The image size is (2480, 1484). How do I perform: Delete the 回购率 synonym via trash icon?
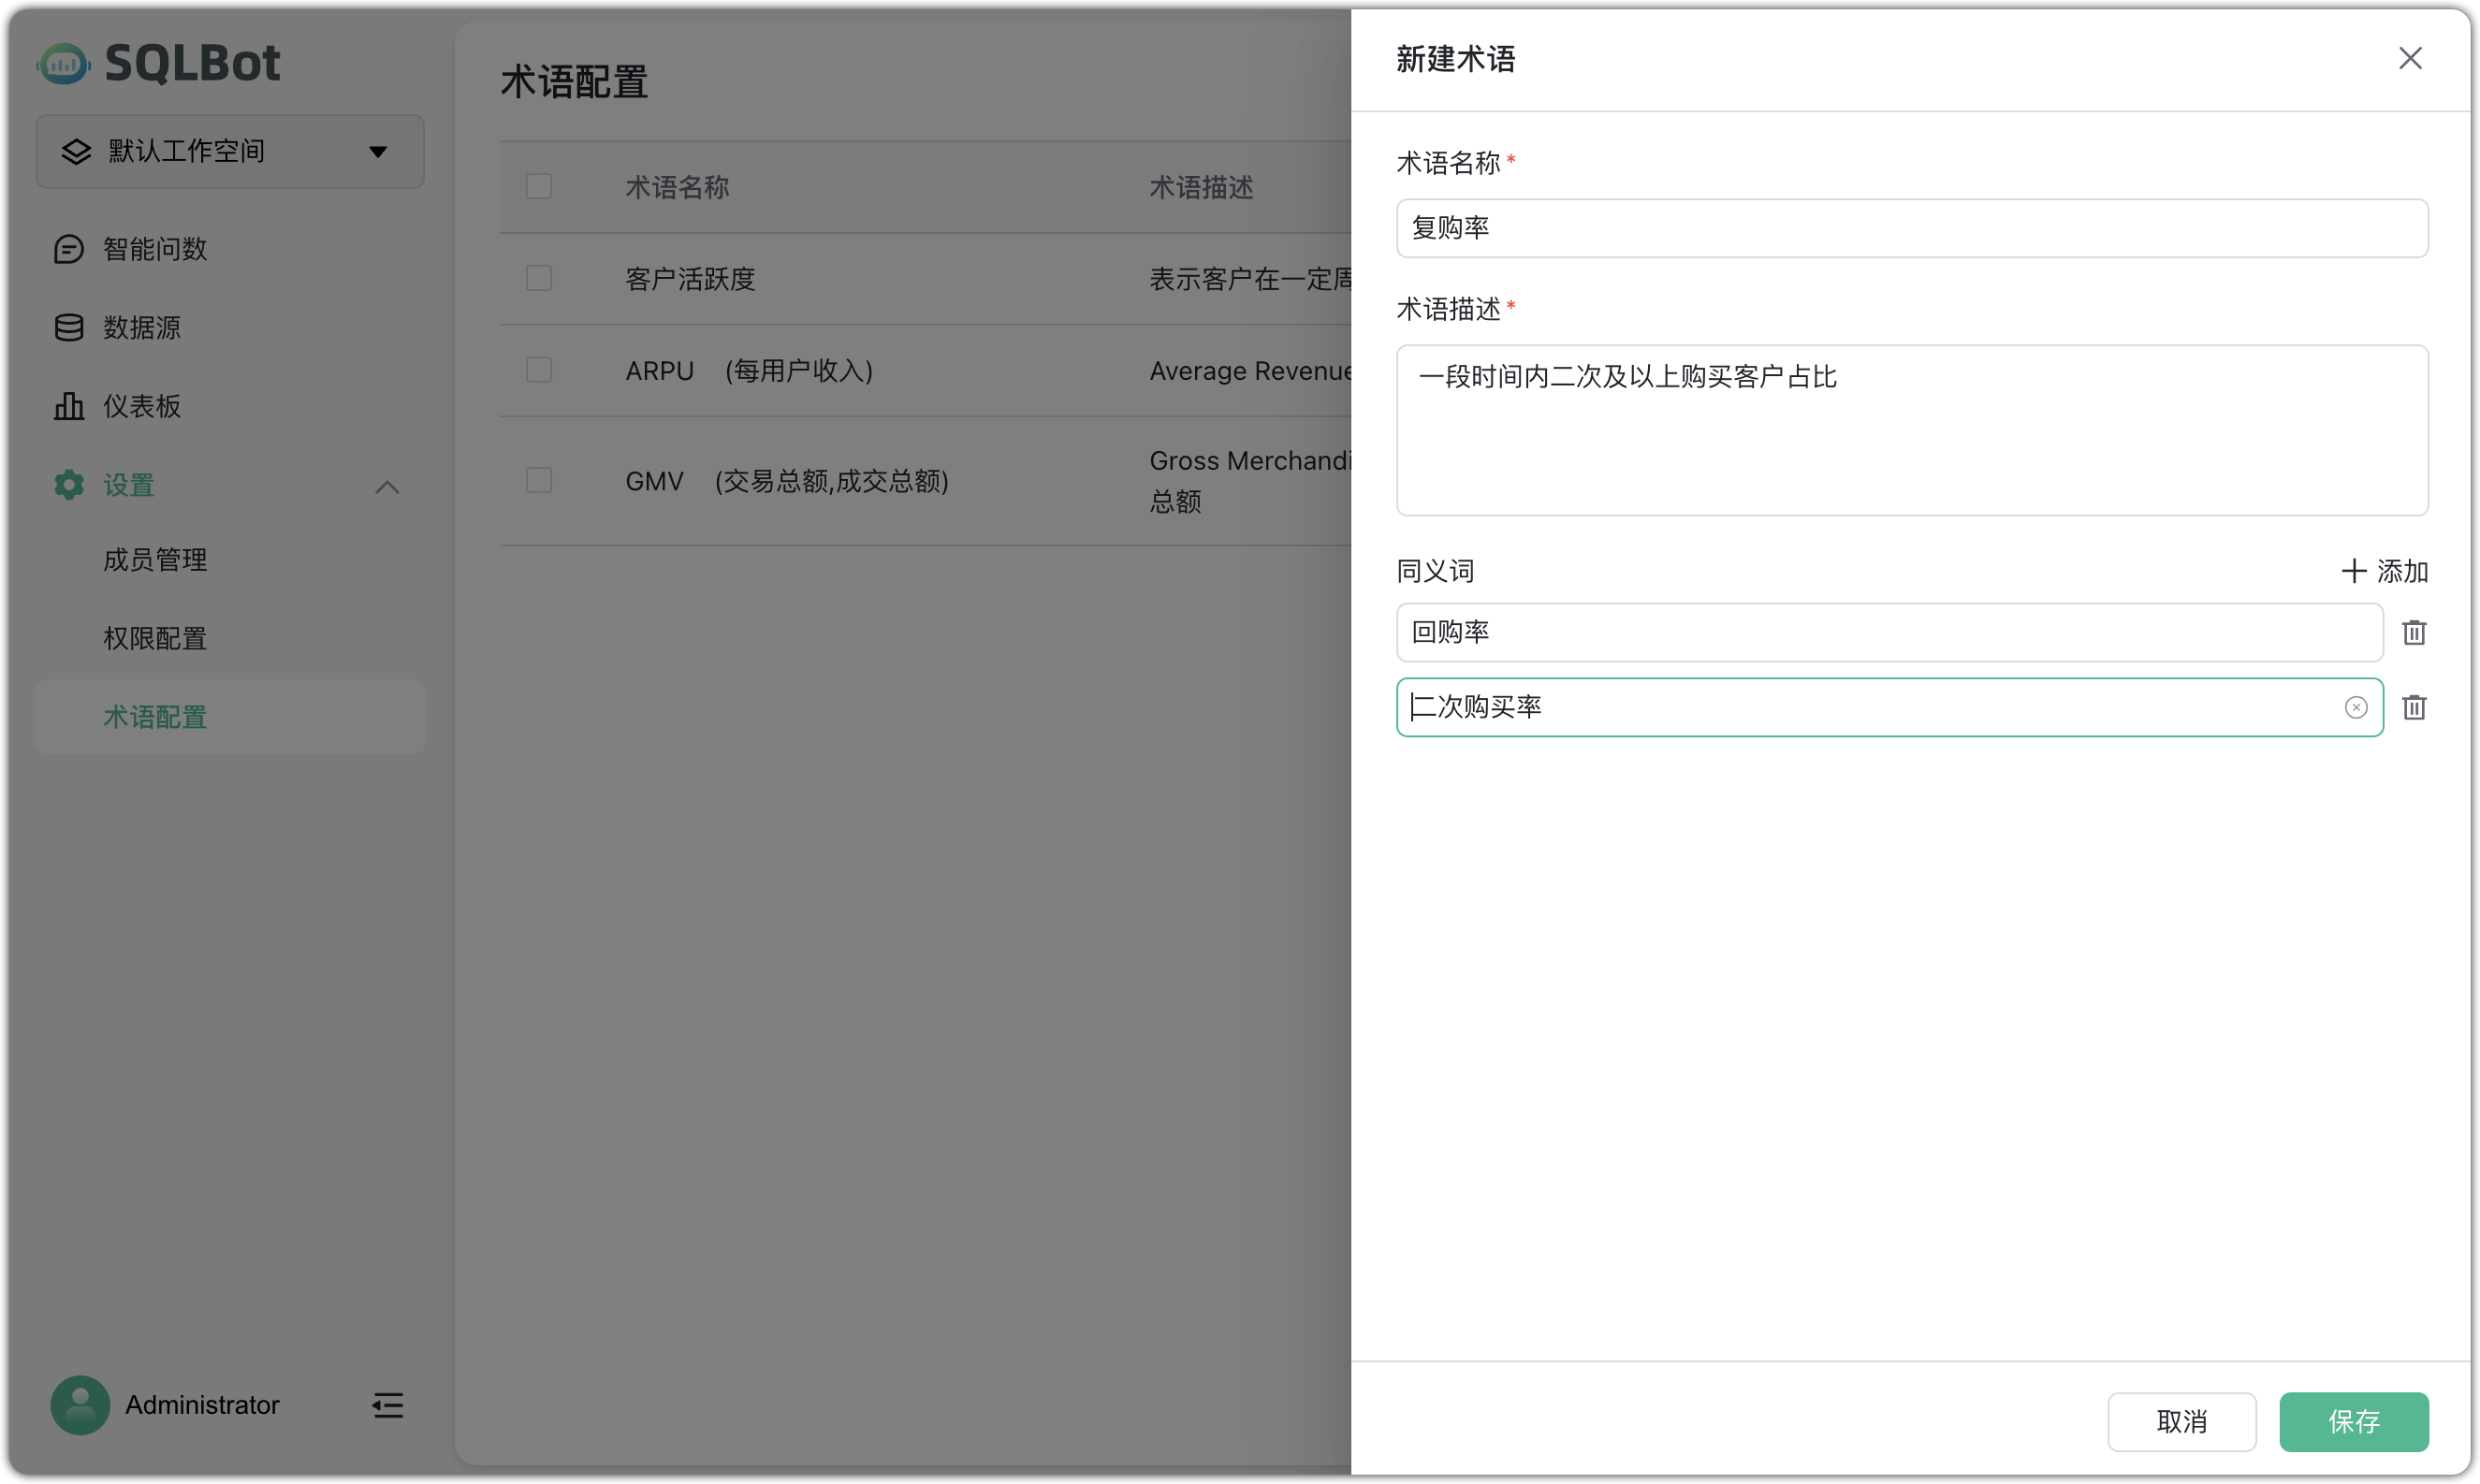(2414, 632)
